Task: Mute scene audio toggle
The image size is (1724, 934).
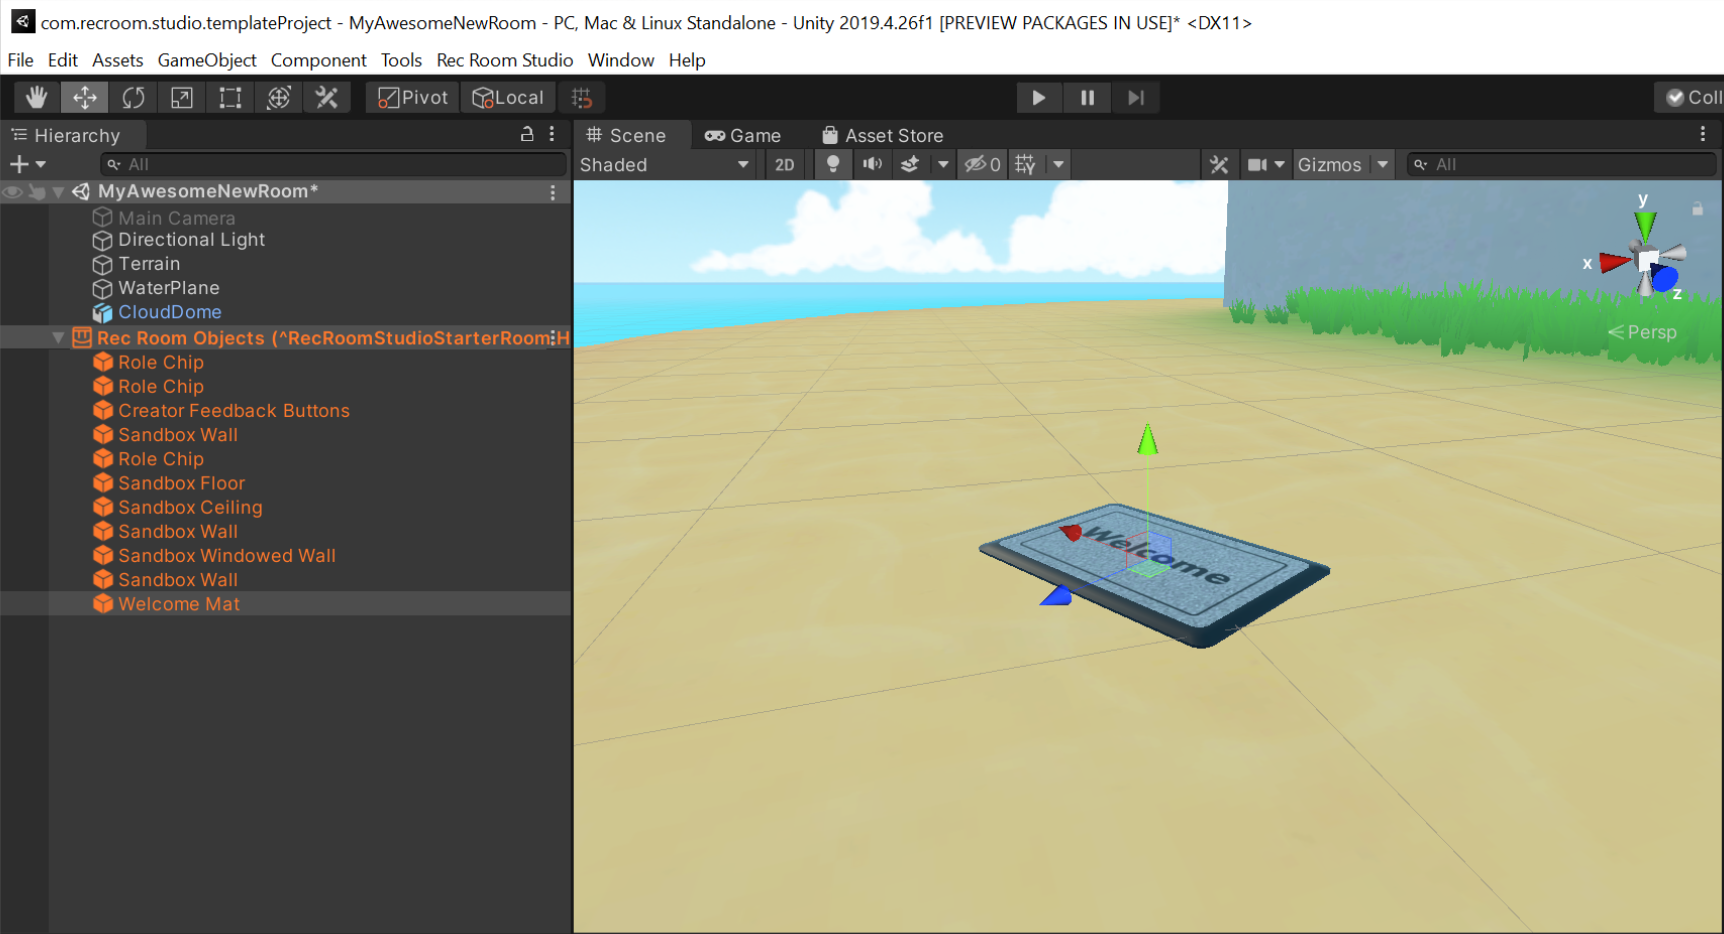Action: pos(872,165)
